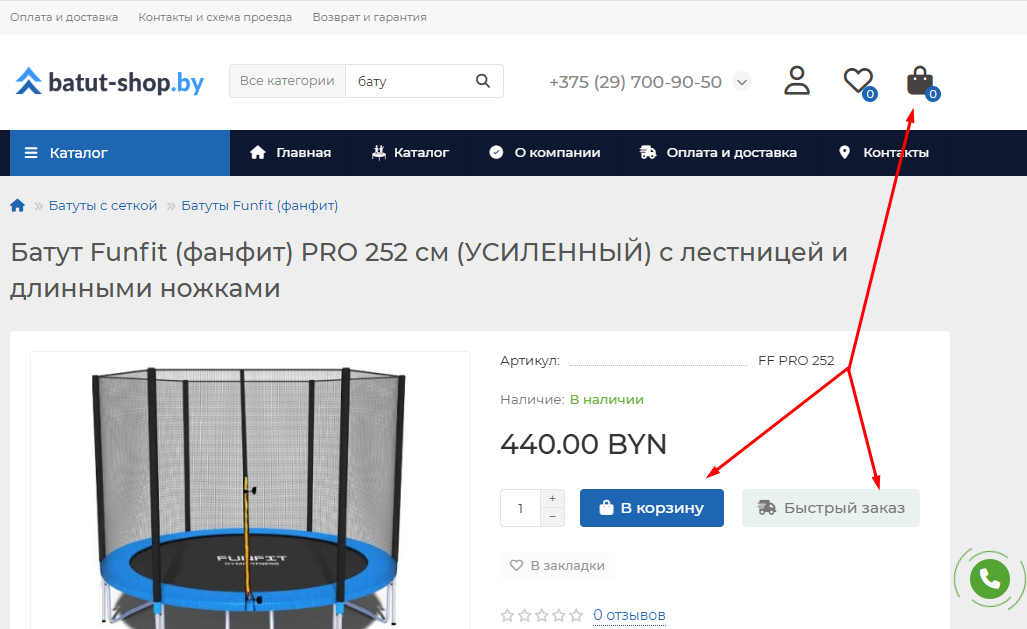The width and height of the screenshot is (1027, 629).
Task: Add to bookmarks with В закладки
Action: click(557, 565)
